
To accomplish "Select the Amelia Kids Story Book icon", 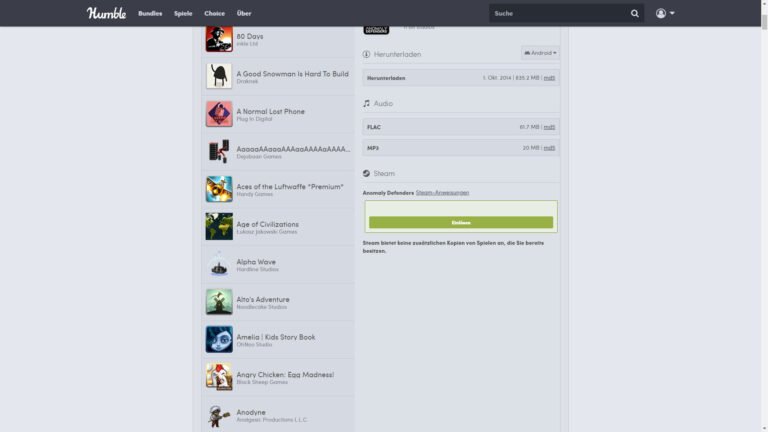I will (x=219, y=339).
